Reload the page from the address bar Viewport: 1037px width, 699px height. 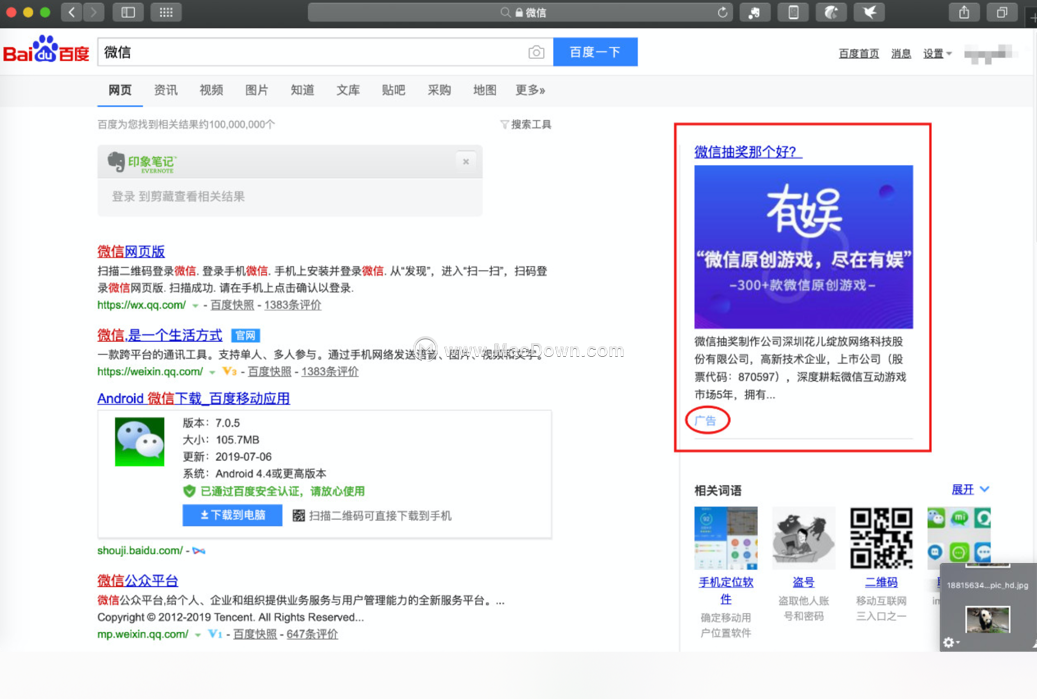point(722,12)
